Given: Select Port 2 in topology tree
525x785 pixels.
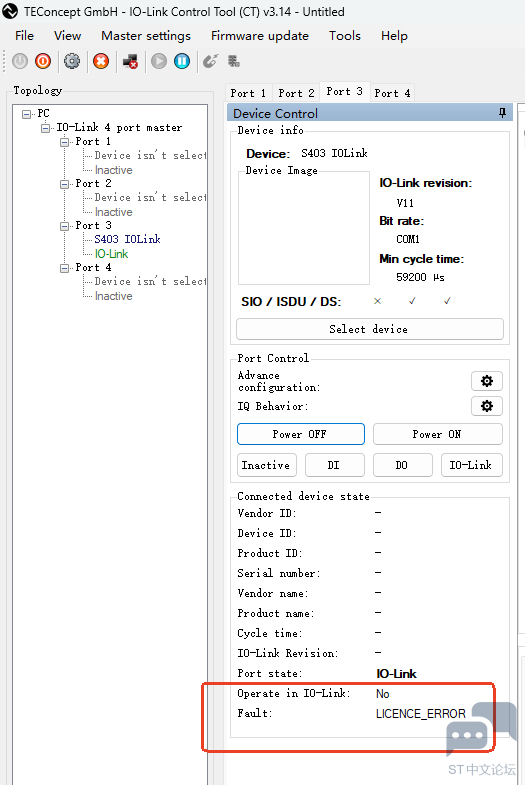Looking at the screenshot, I should click(x=94, y=184).
